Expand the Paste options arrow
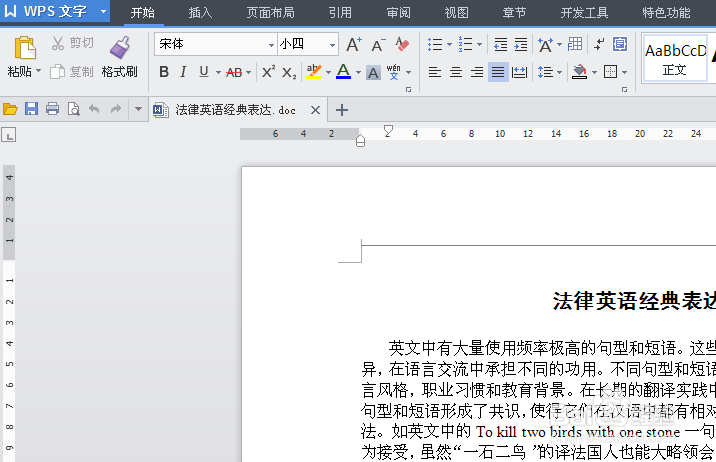Image resolution: width=716 pixels, height=462 pixels. coord(38,71)
